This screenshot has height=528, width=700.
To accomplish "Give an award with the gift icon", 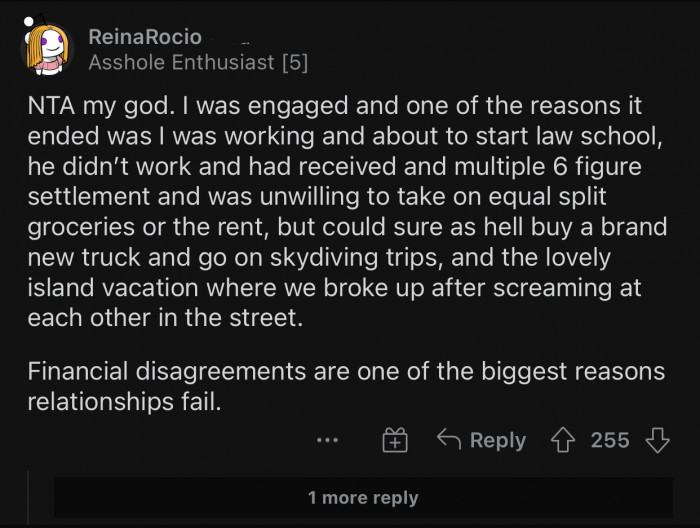I will click(395, 440).
